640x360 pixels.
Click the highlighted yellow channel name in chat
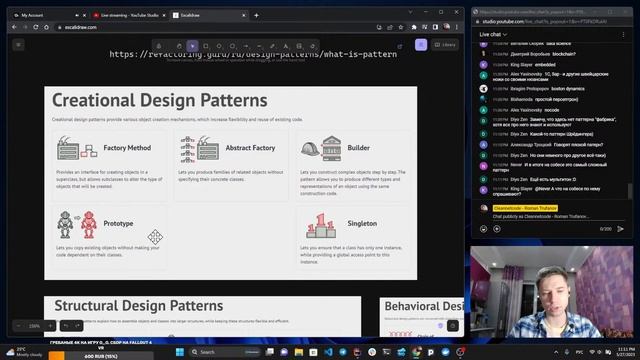click(x=525, y=208)
